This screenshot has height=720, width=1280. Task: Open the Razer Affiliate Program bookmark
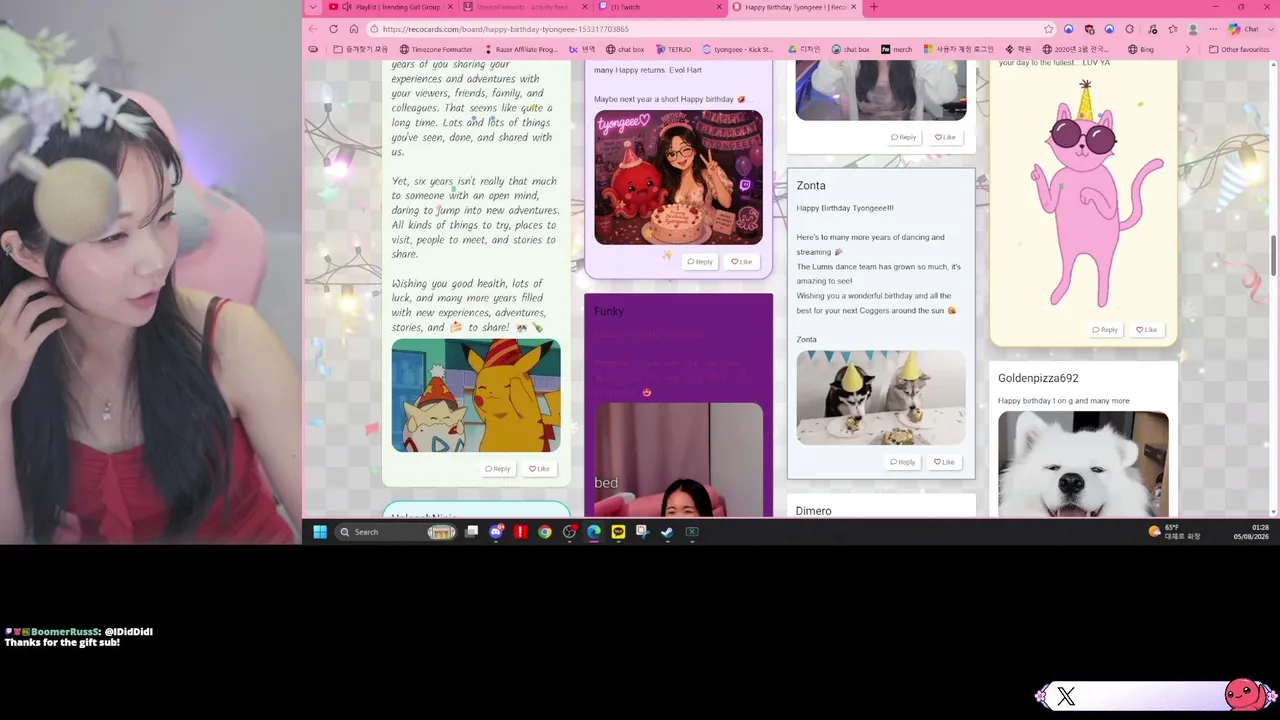521,49
